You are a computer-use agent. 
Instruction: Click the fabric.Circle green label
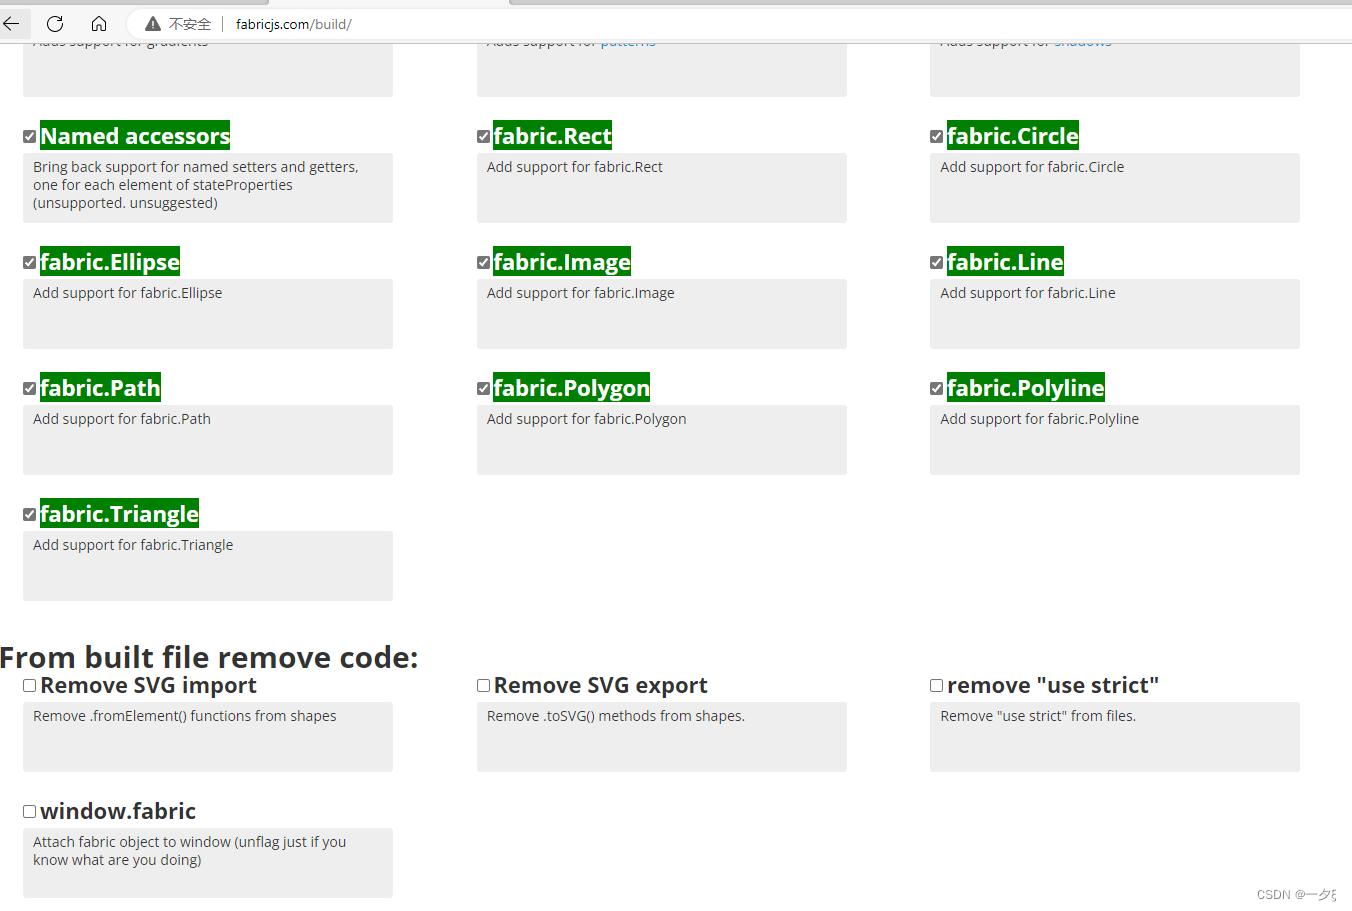(1013, 135)
